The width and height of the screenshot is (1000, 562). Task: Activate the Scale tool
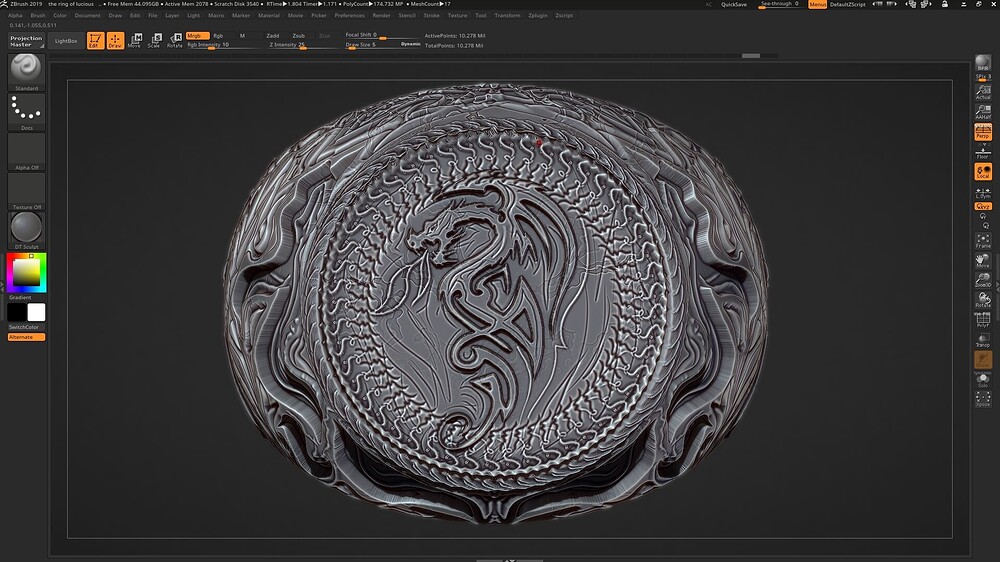pos(155,41)
